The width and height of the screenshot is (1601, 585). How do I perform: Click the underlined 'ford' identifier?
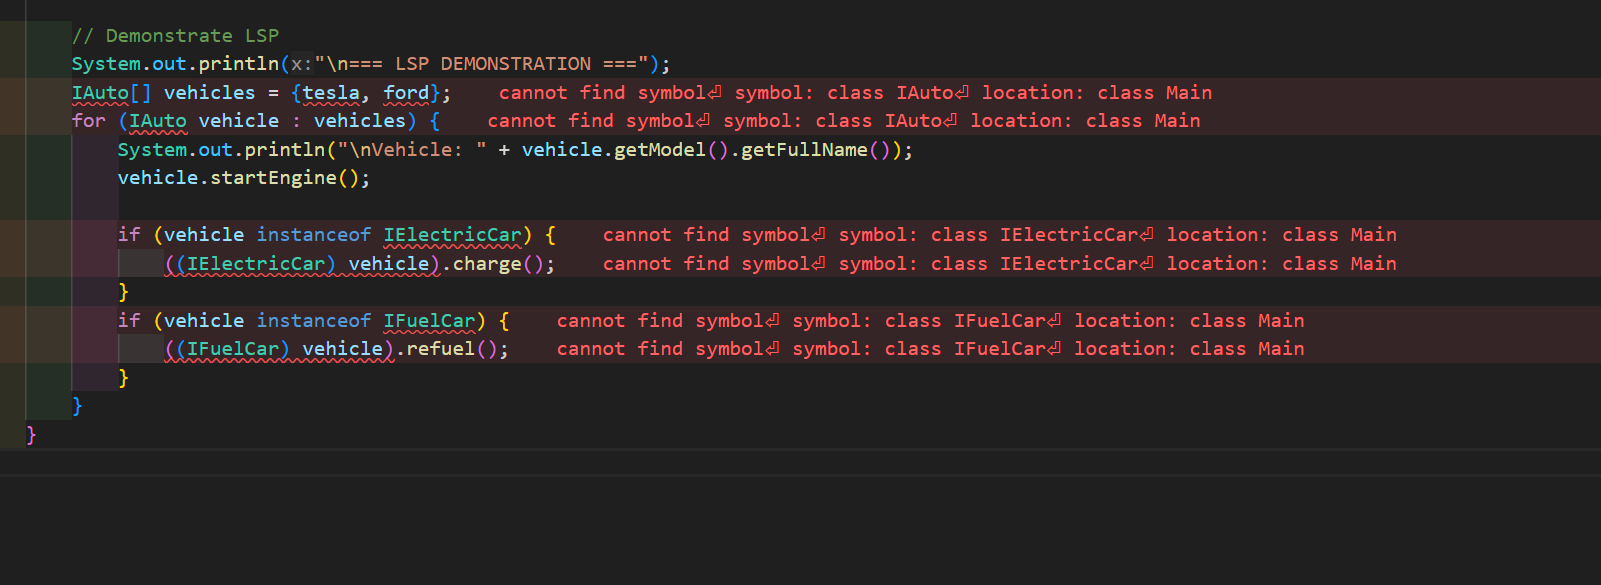[406, 92]
